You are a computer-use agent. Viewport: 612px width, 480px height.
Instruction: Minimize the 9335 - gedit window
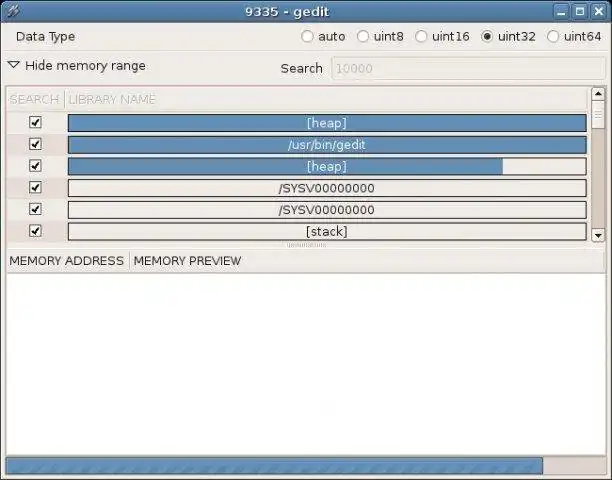point(561,11)
